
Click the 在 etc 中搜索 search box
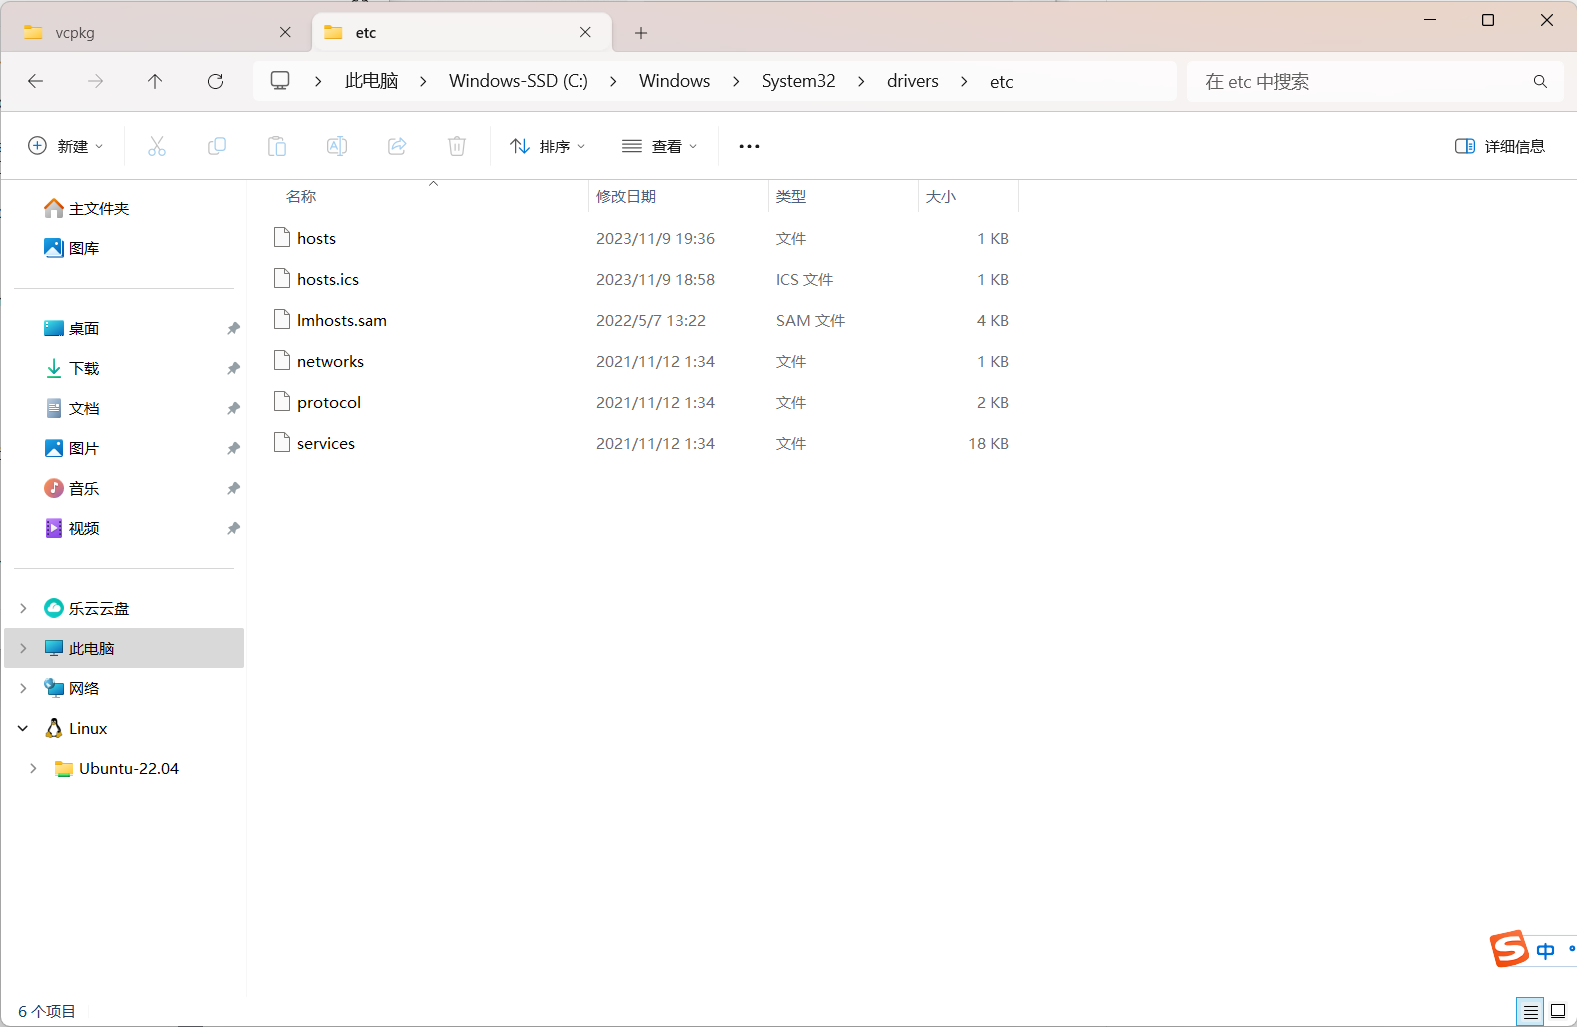pos(1375,81)
